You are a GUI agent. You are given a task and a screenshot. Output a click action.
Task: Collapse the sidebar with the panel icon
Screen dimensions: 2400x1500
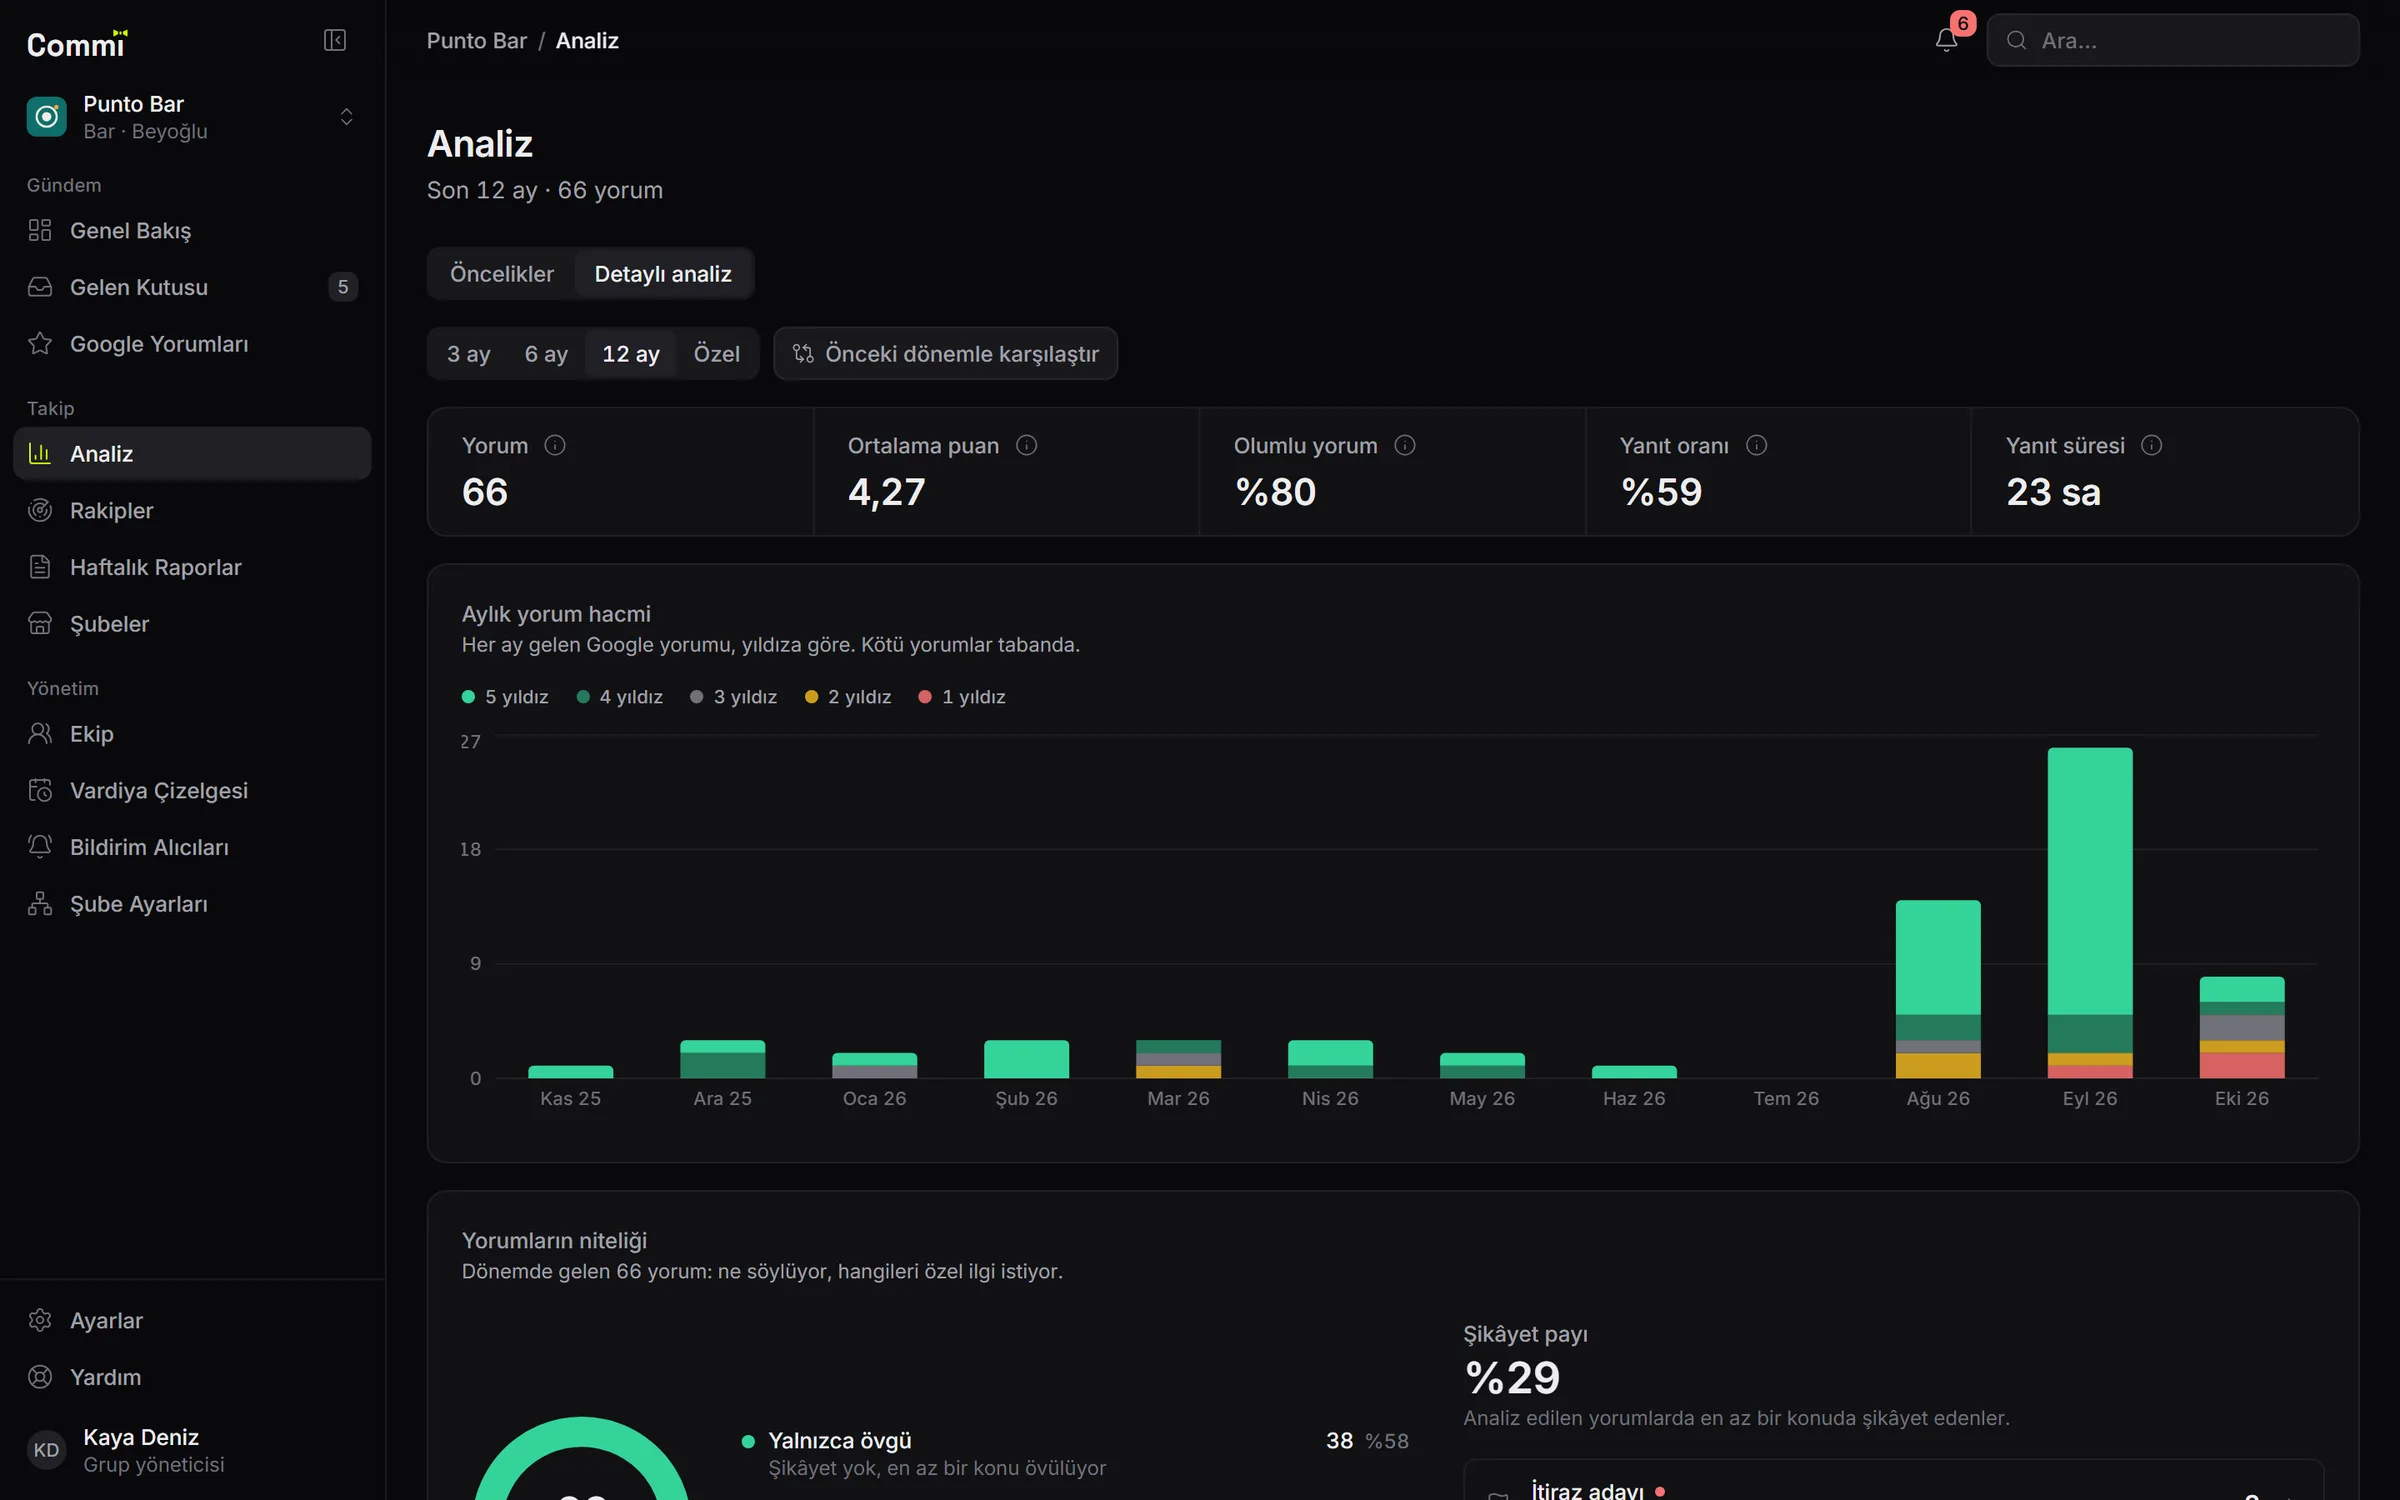point(334,40)
